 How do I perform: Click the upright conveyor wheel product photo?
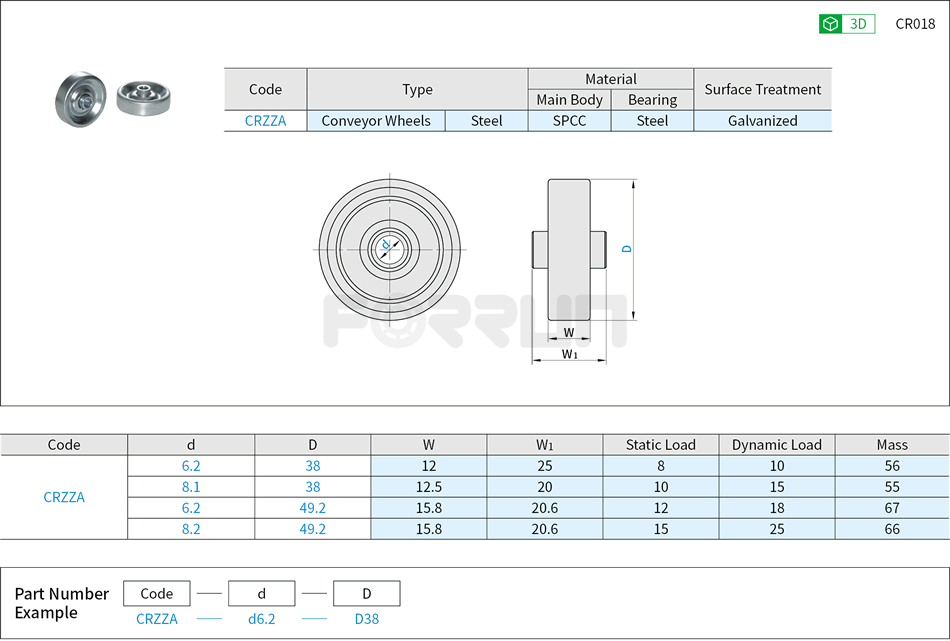coord(81,99)
